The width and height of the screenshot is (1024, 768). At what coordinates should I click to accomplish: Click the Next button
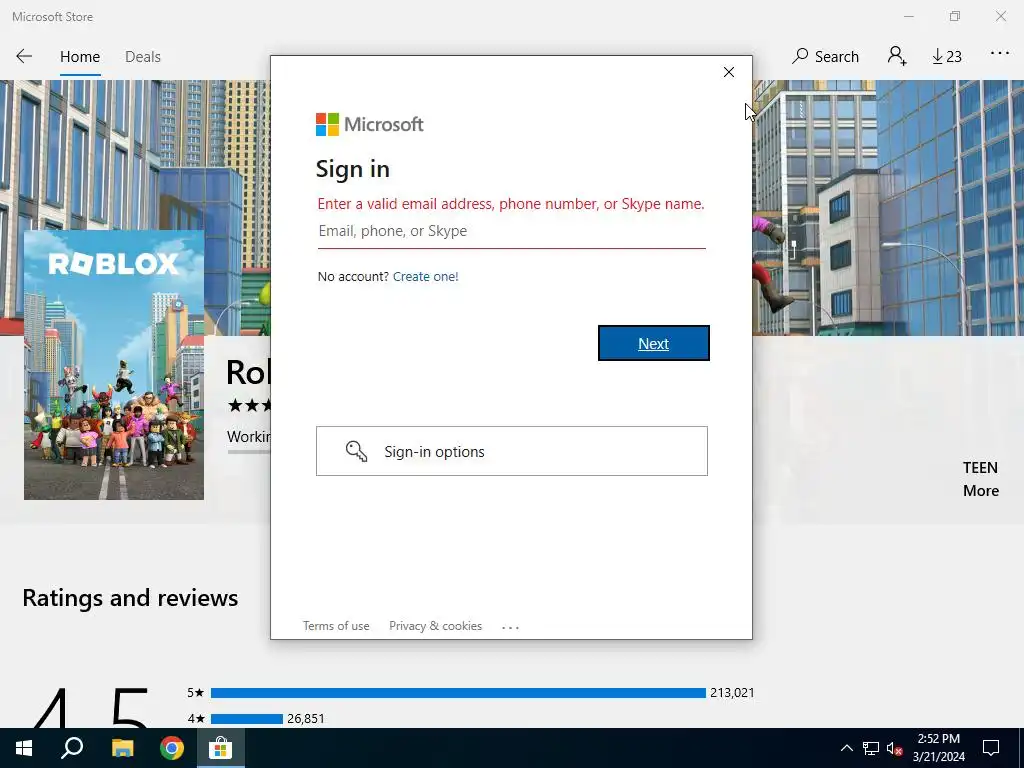(654, 343)
